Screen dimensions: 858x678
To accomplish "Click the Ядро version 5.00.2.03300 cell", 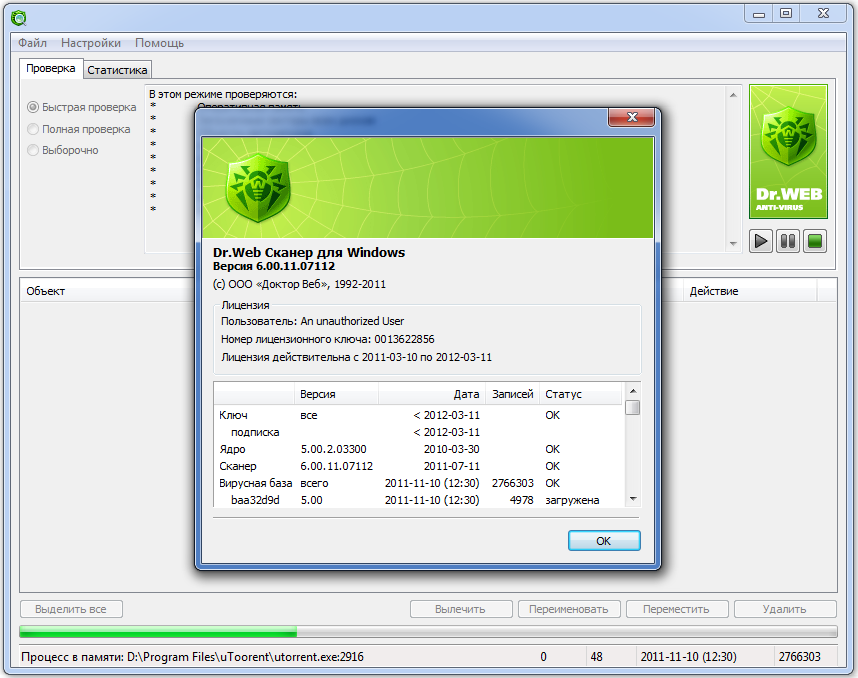I will tap(333, 449).
